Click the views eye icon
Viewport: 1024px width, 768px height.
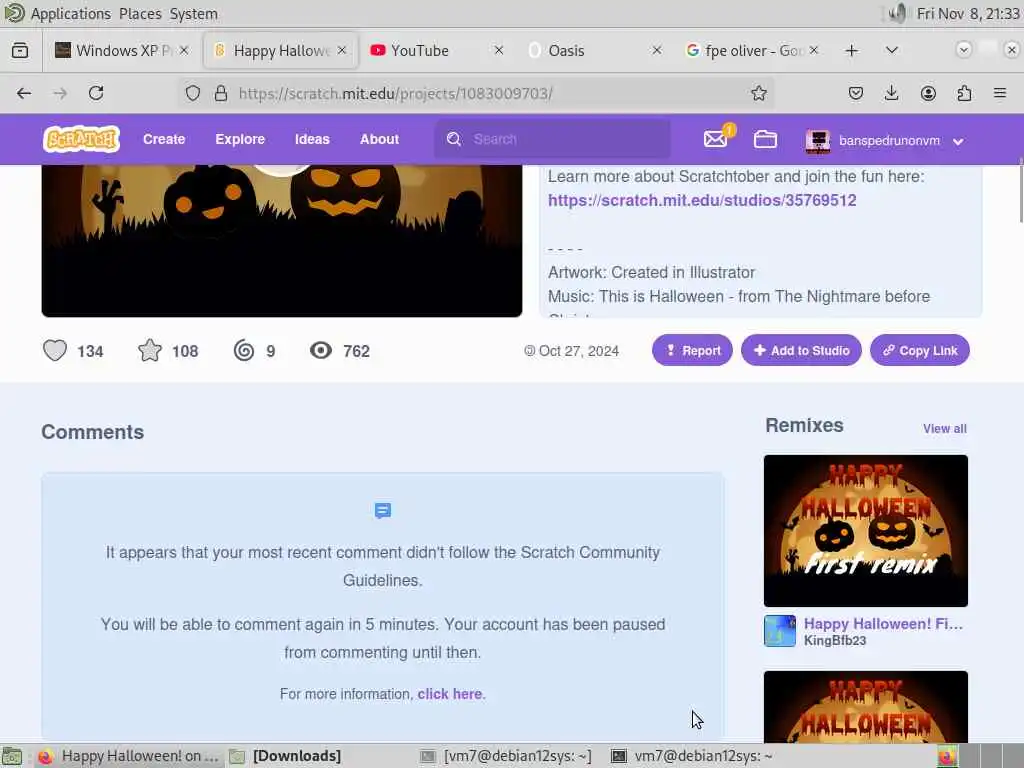click(321, 351)
